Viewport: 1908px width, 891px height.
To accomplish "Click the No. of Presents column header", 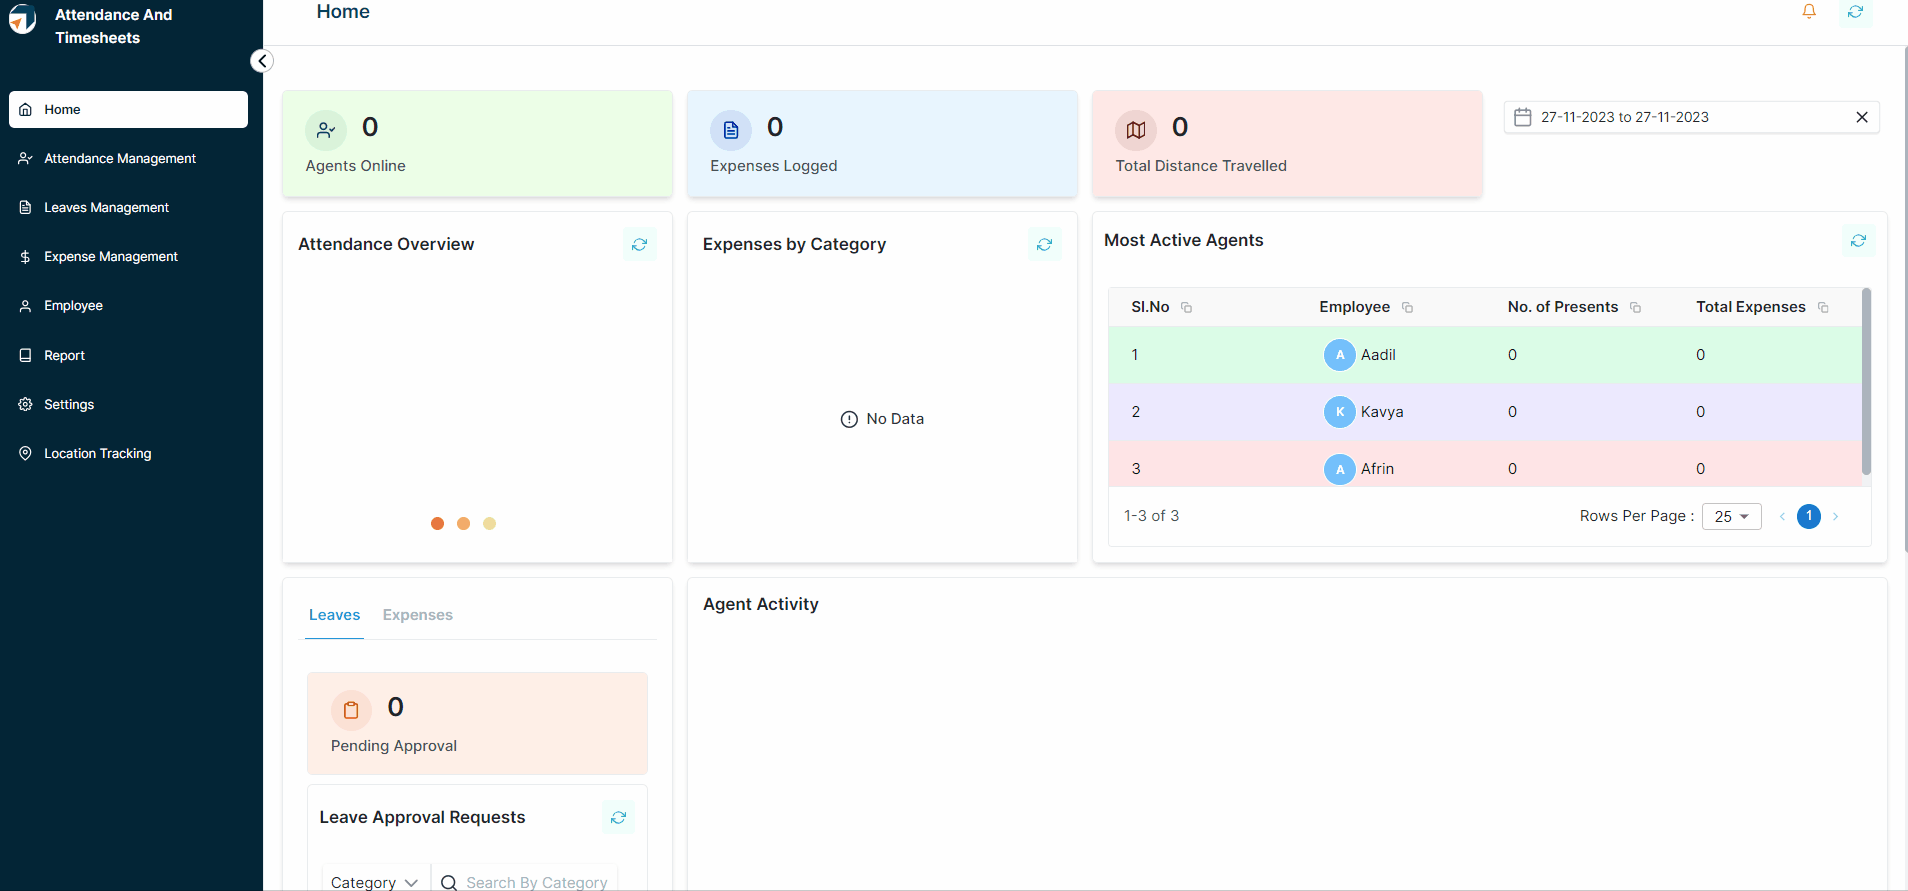I will coord(1563,307).
